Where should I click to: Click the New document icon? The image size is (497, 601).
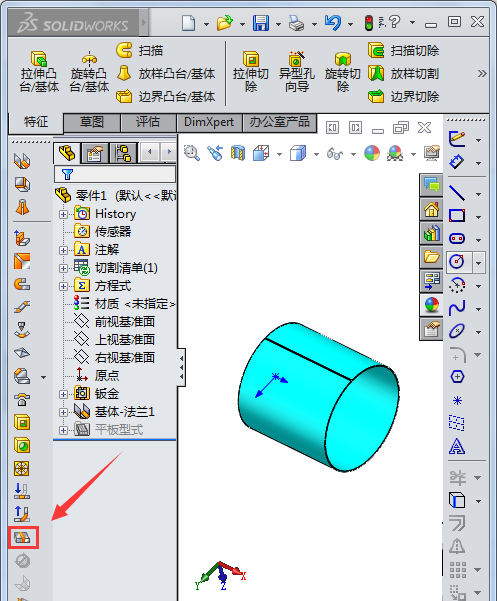pos(189,23)
